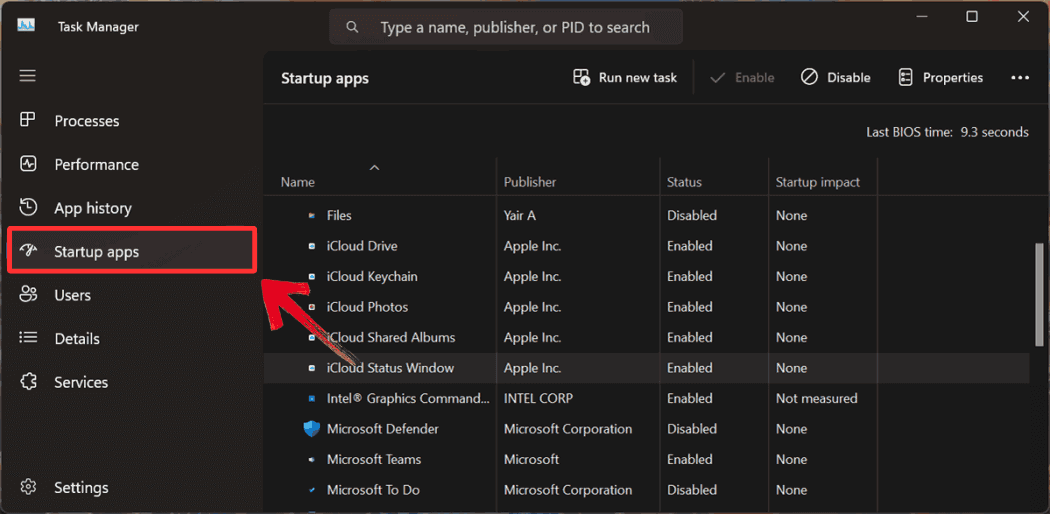Select the Intel® Graphics Command row
This screenshot has width=1050, height=514.
(x=647, y=398)
